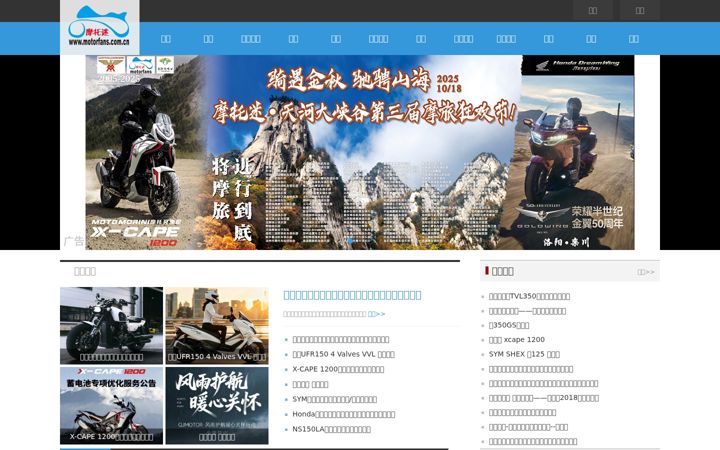Open the Moto Morini X-CAPE 1200 banner ad

(145, 152)
